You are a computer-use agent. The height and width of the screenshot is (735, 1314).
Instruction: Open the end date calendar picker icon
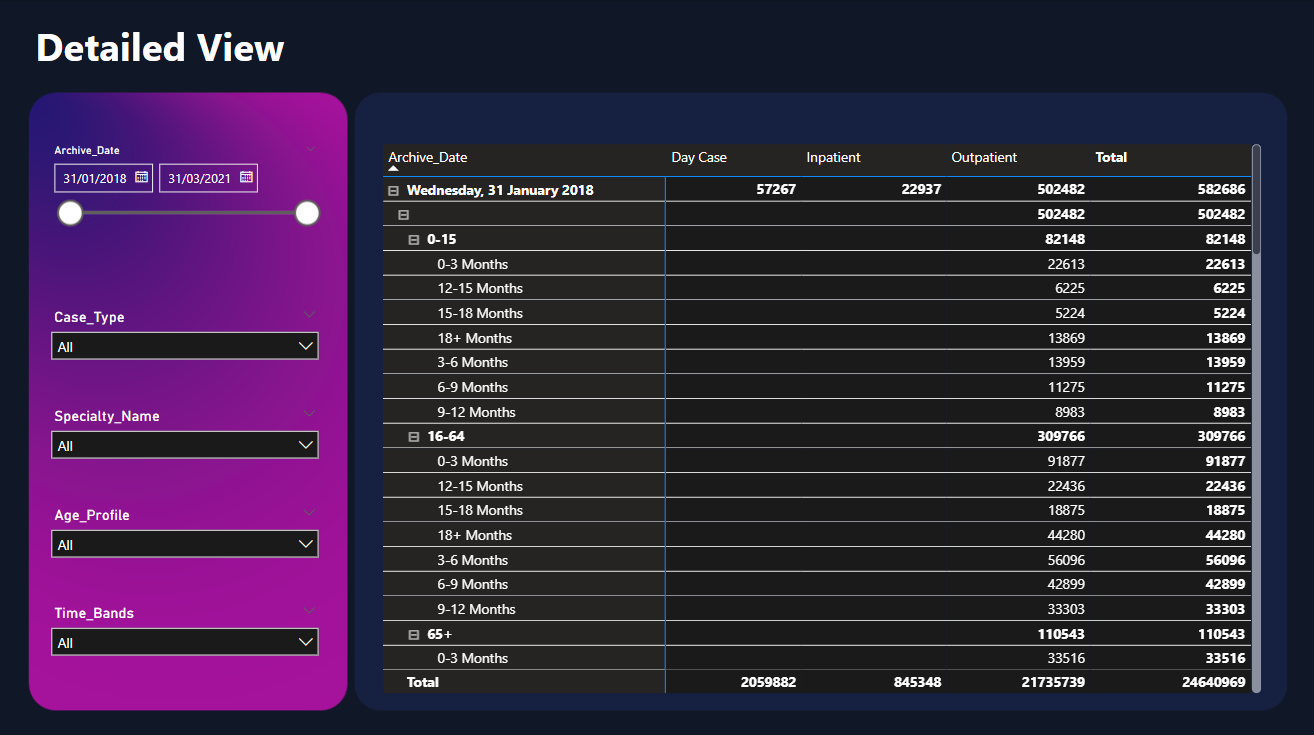pos(246,178)
